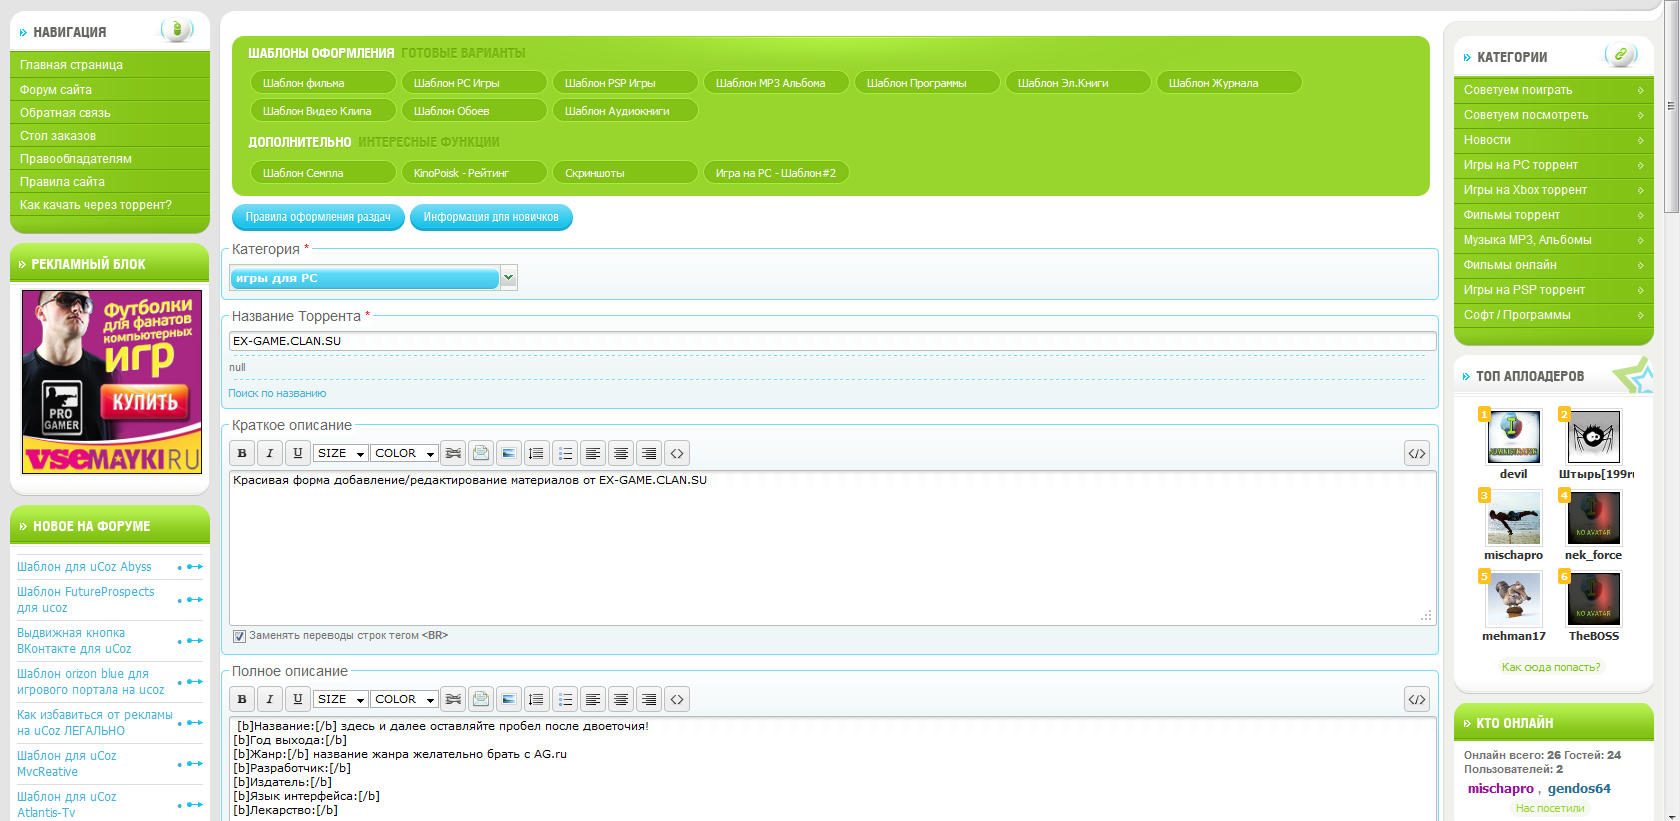
Task: Open COLOR dropdown in Краткое описание toolbar
Action: (x=404, y=453)
